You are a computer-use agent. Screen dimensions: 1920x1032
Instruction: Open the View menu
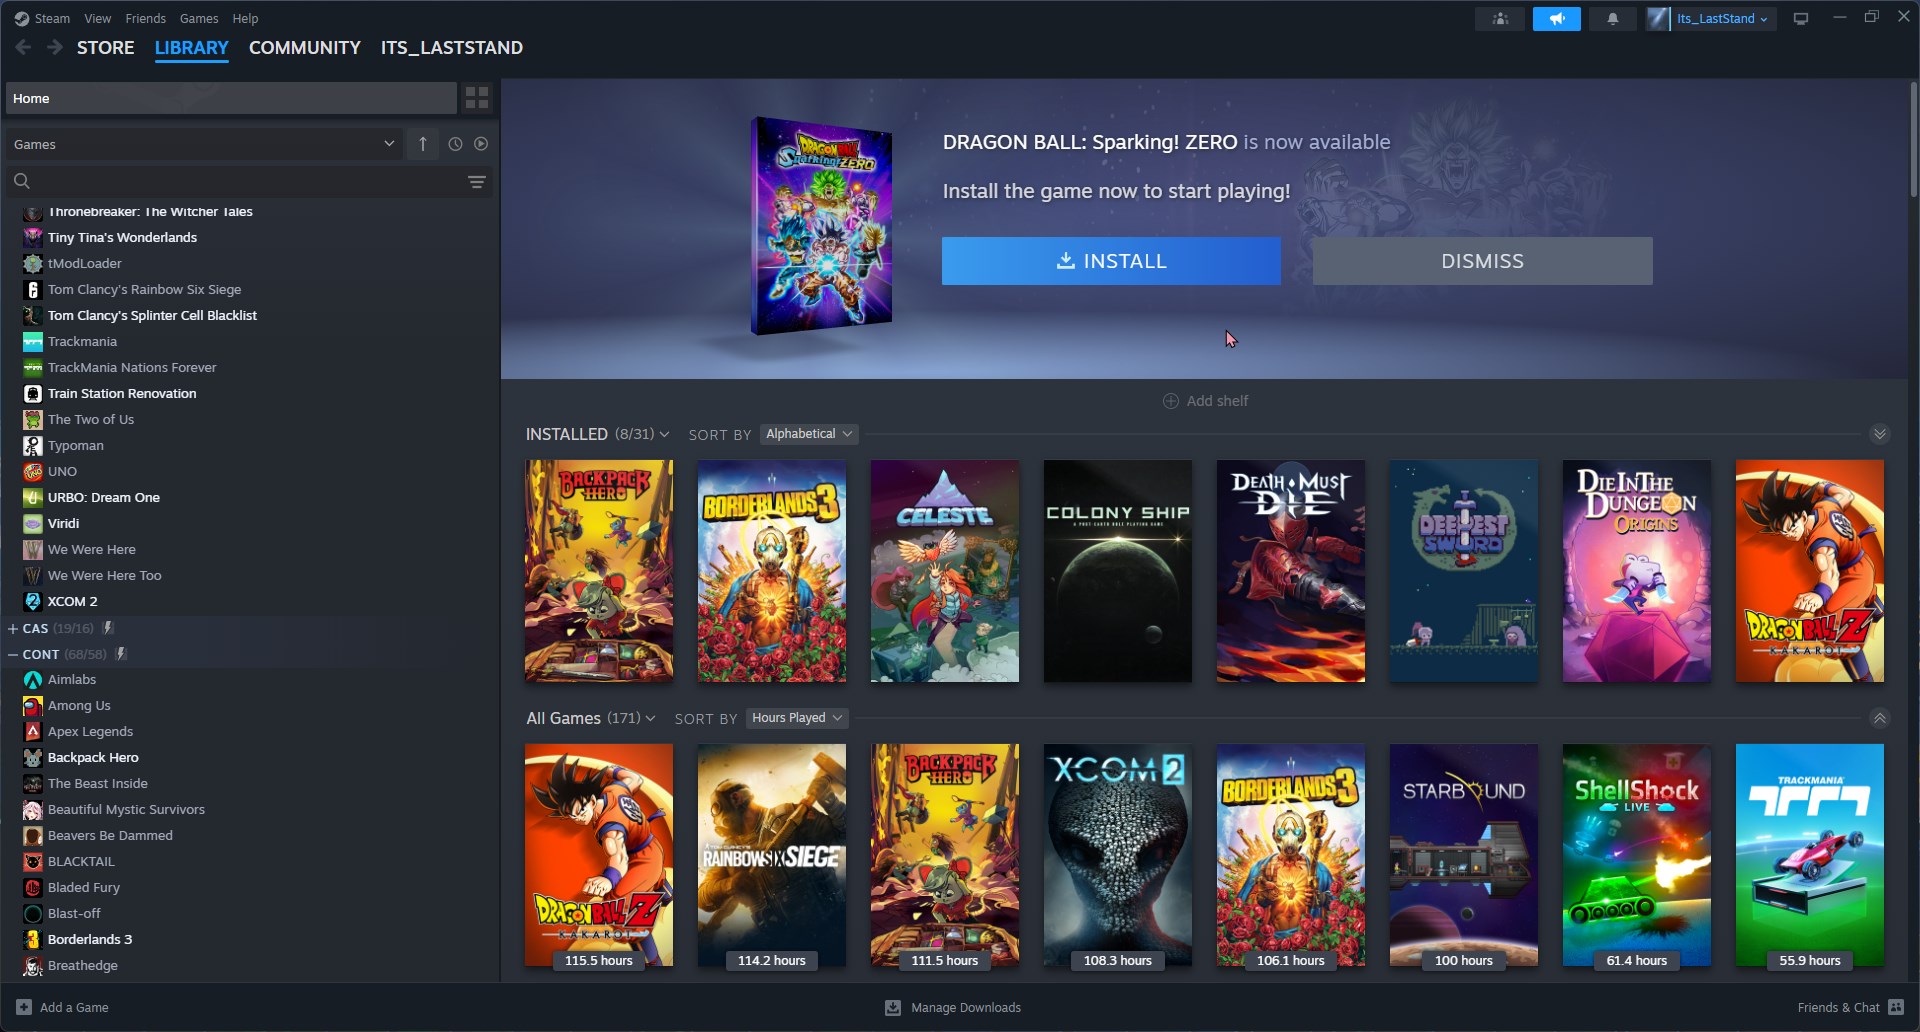point(98,18)
